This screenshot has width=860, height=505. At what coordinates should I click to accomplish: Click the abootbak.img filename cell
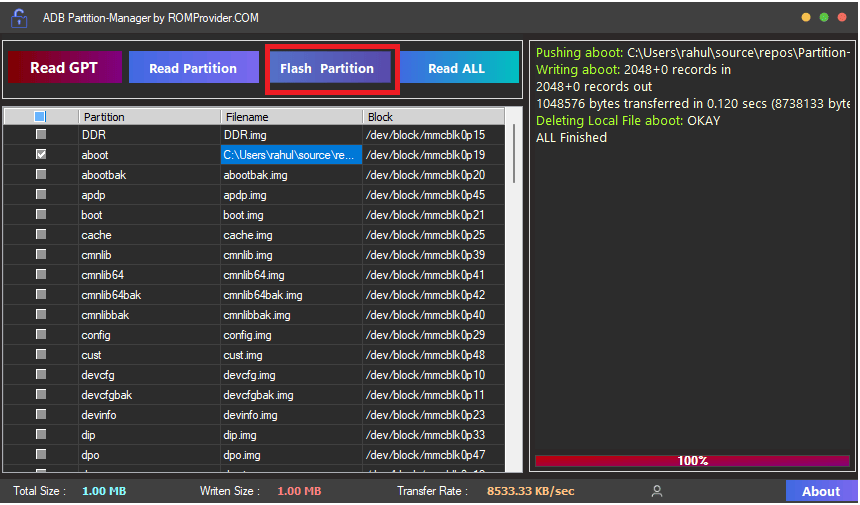pyautogui.click(x=291, y=175)
